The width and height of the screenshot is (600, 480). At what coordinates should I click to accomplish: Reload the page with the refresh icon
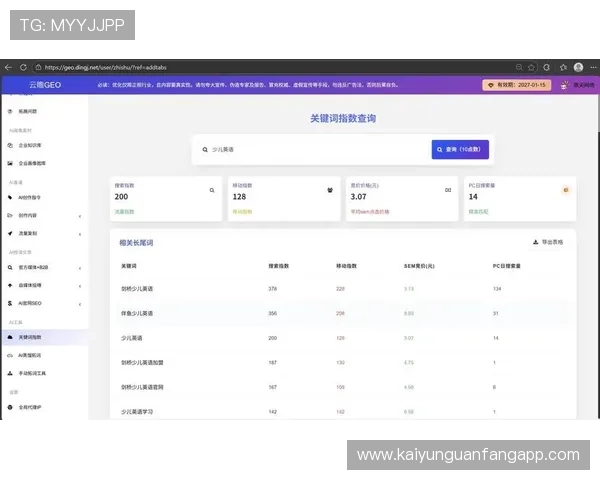(x=23, y=67)
